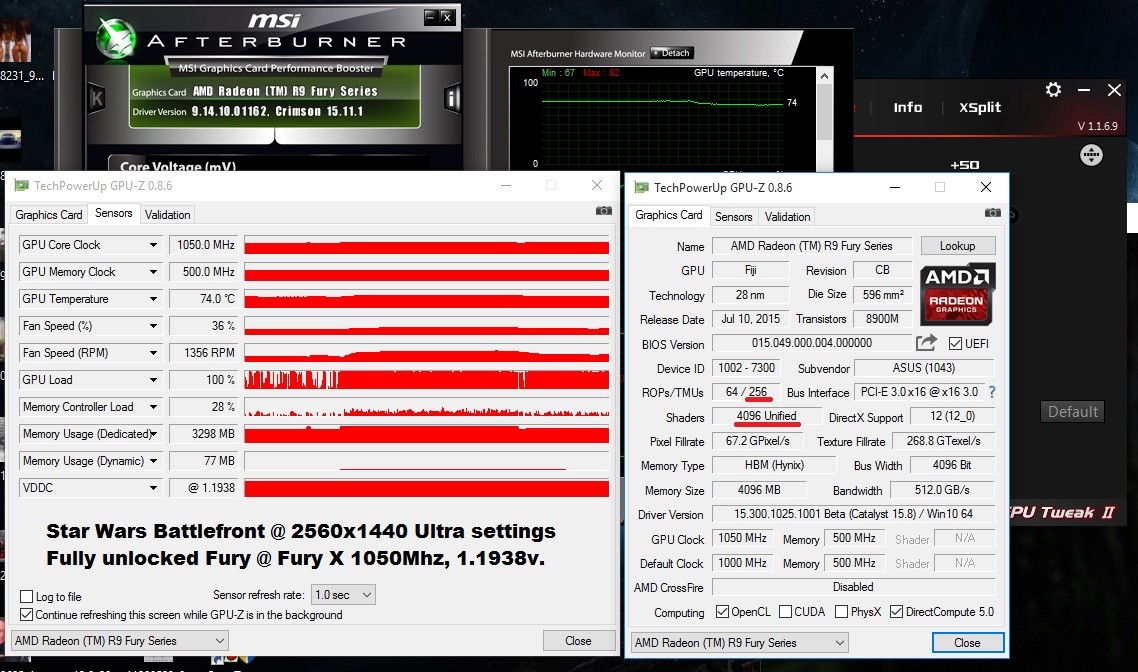Expand the Memory Controller Load dropdown

point(153,407)
